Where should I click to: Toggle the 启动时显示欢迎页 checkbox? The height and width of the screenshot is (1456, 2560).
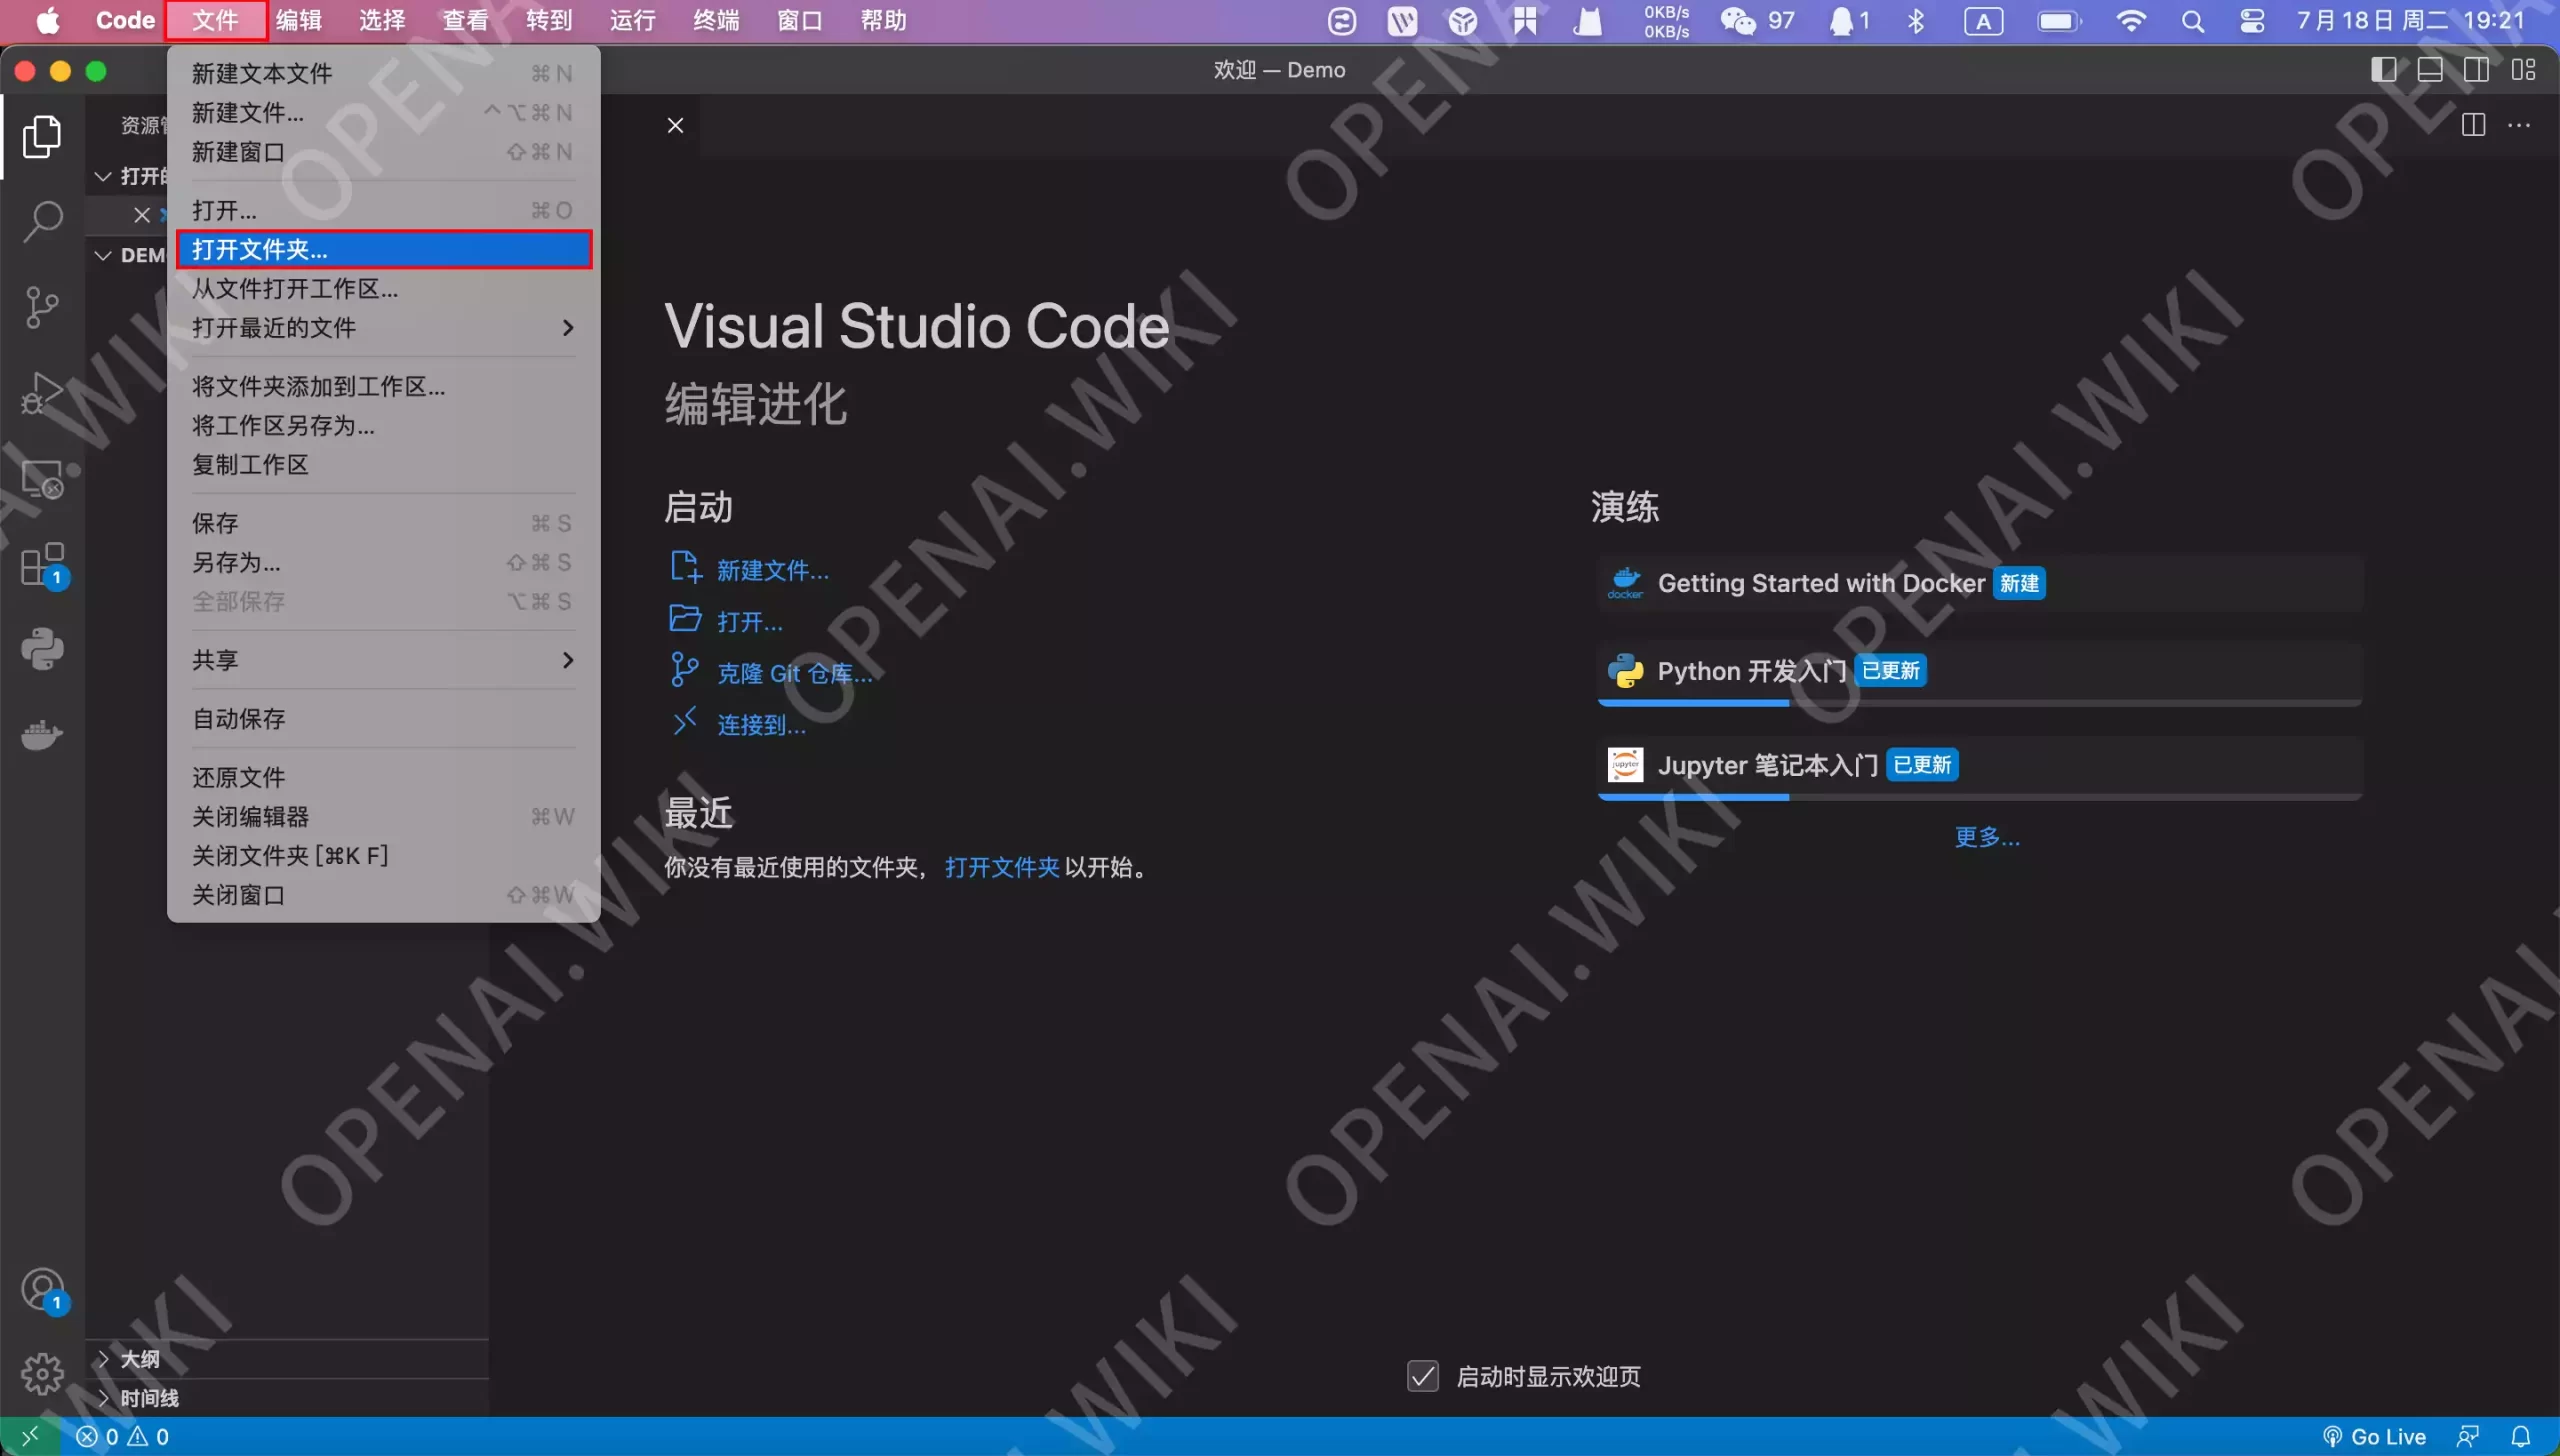1422,1376
